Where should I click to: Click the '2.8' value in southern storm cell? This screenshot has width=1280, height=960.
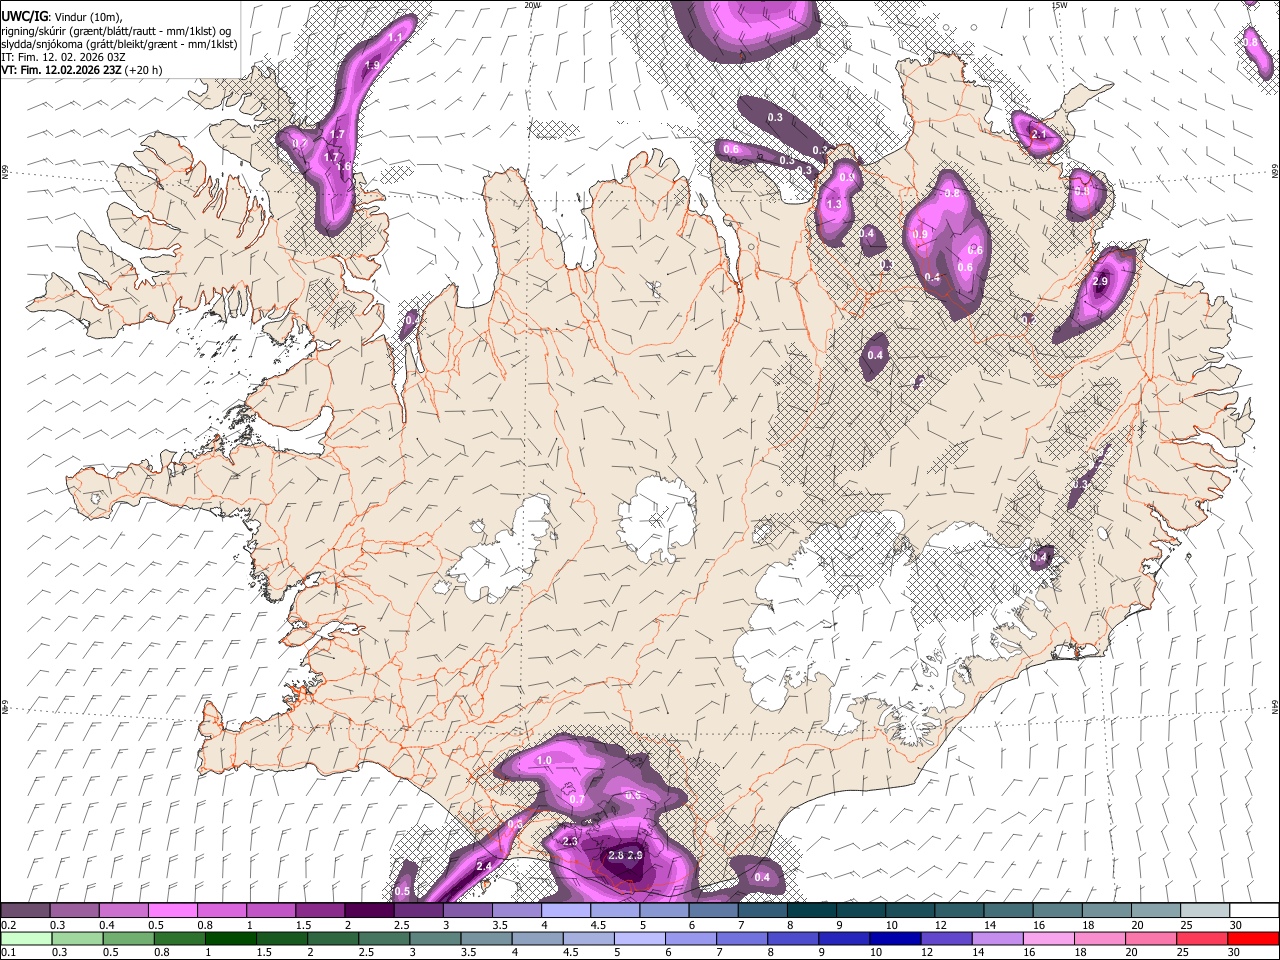point(616,855)
